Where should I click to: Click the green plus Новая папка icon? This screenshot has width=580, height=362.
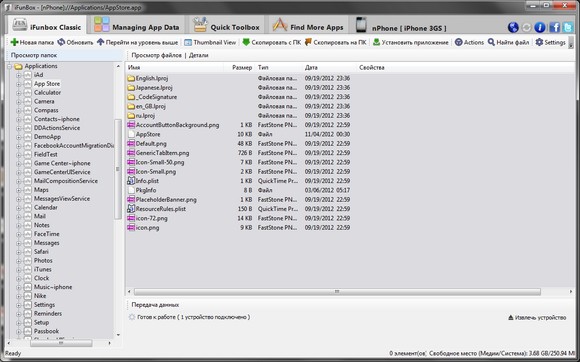(14, 43)
